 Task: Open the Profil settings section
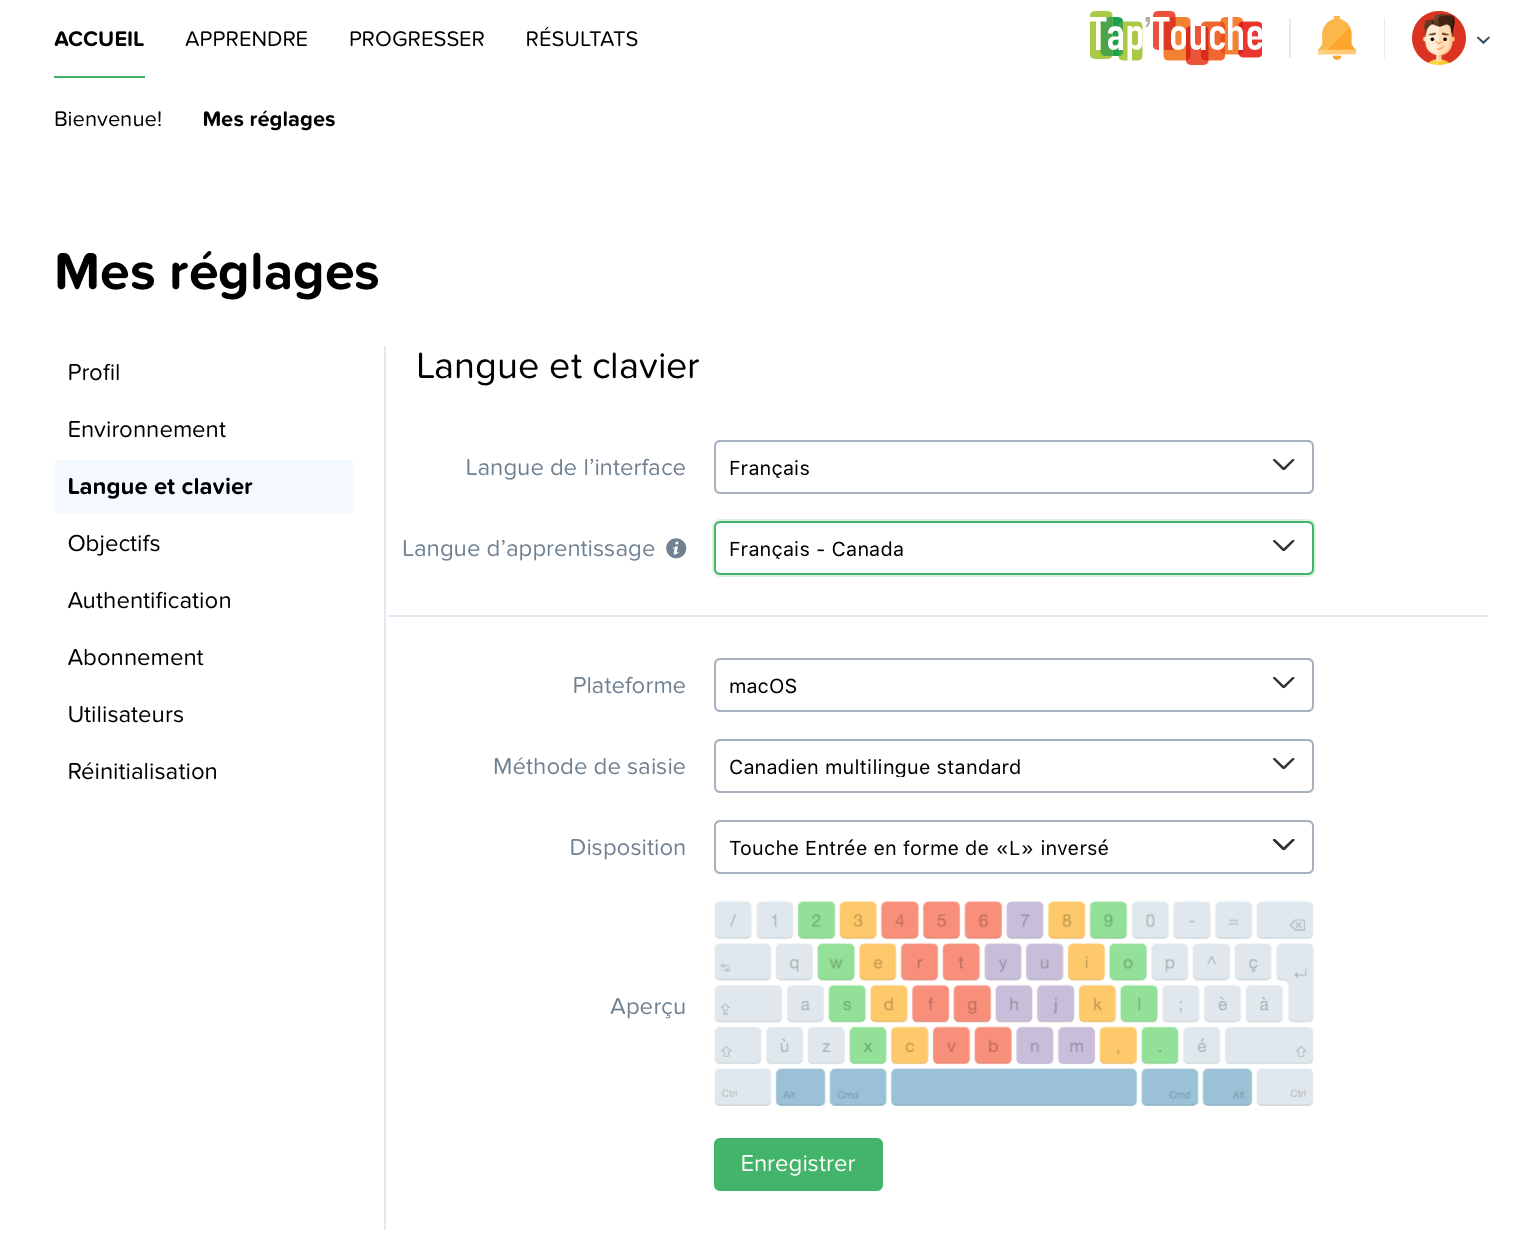point(93,372)
